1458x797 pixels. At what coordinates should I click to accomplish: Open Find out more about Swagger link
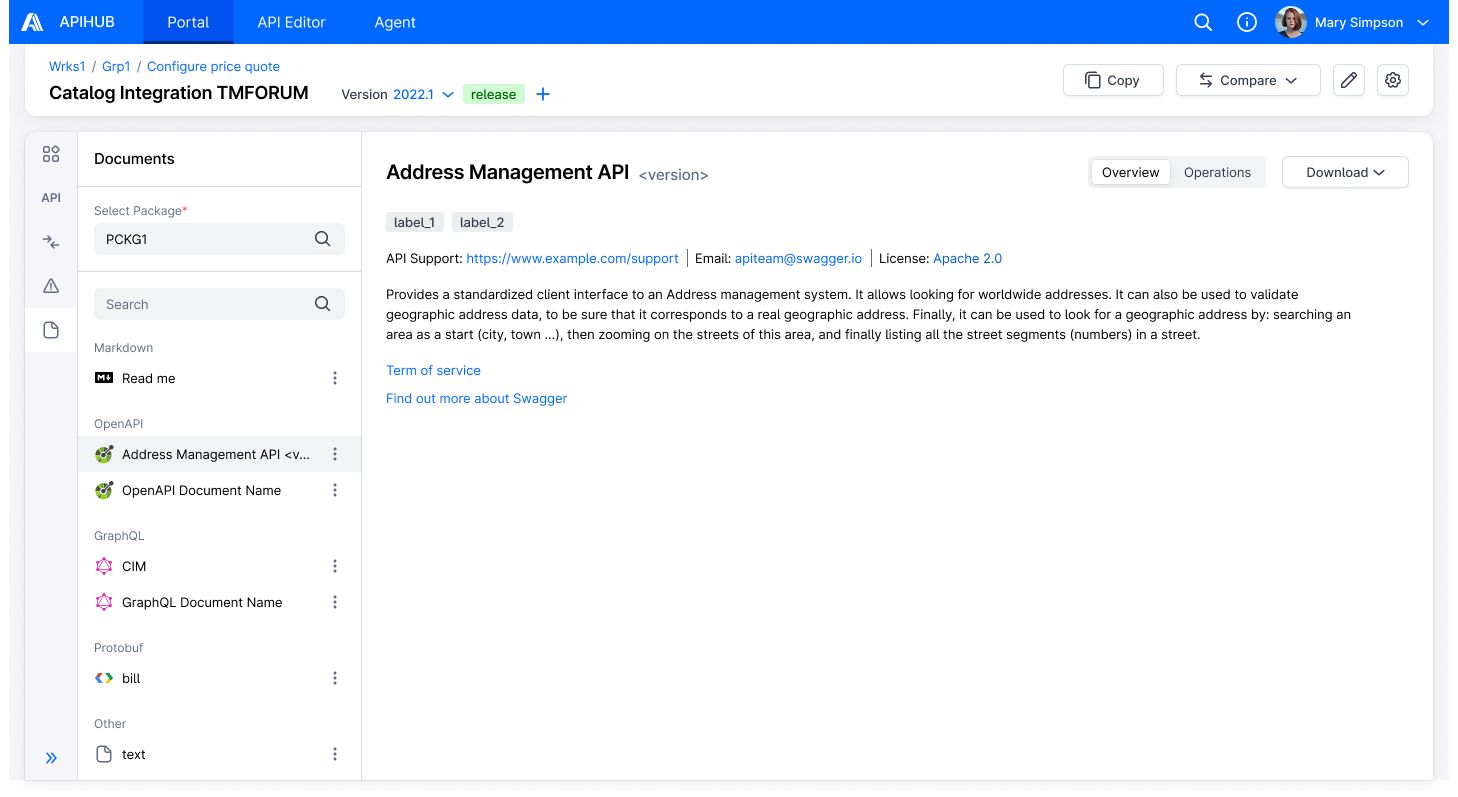click(476, 398)
